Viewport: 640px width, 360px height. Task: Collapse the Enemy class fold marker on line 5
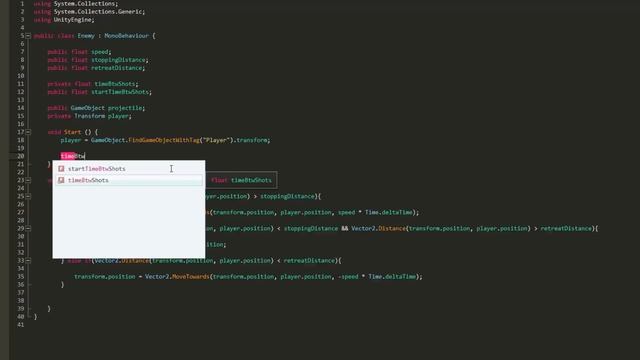click(x=28, y=36)
